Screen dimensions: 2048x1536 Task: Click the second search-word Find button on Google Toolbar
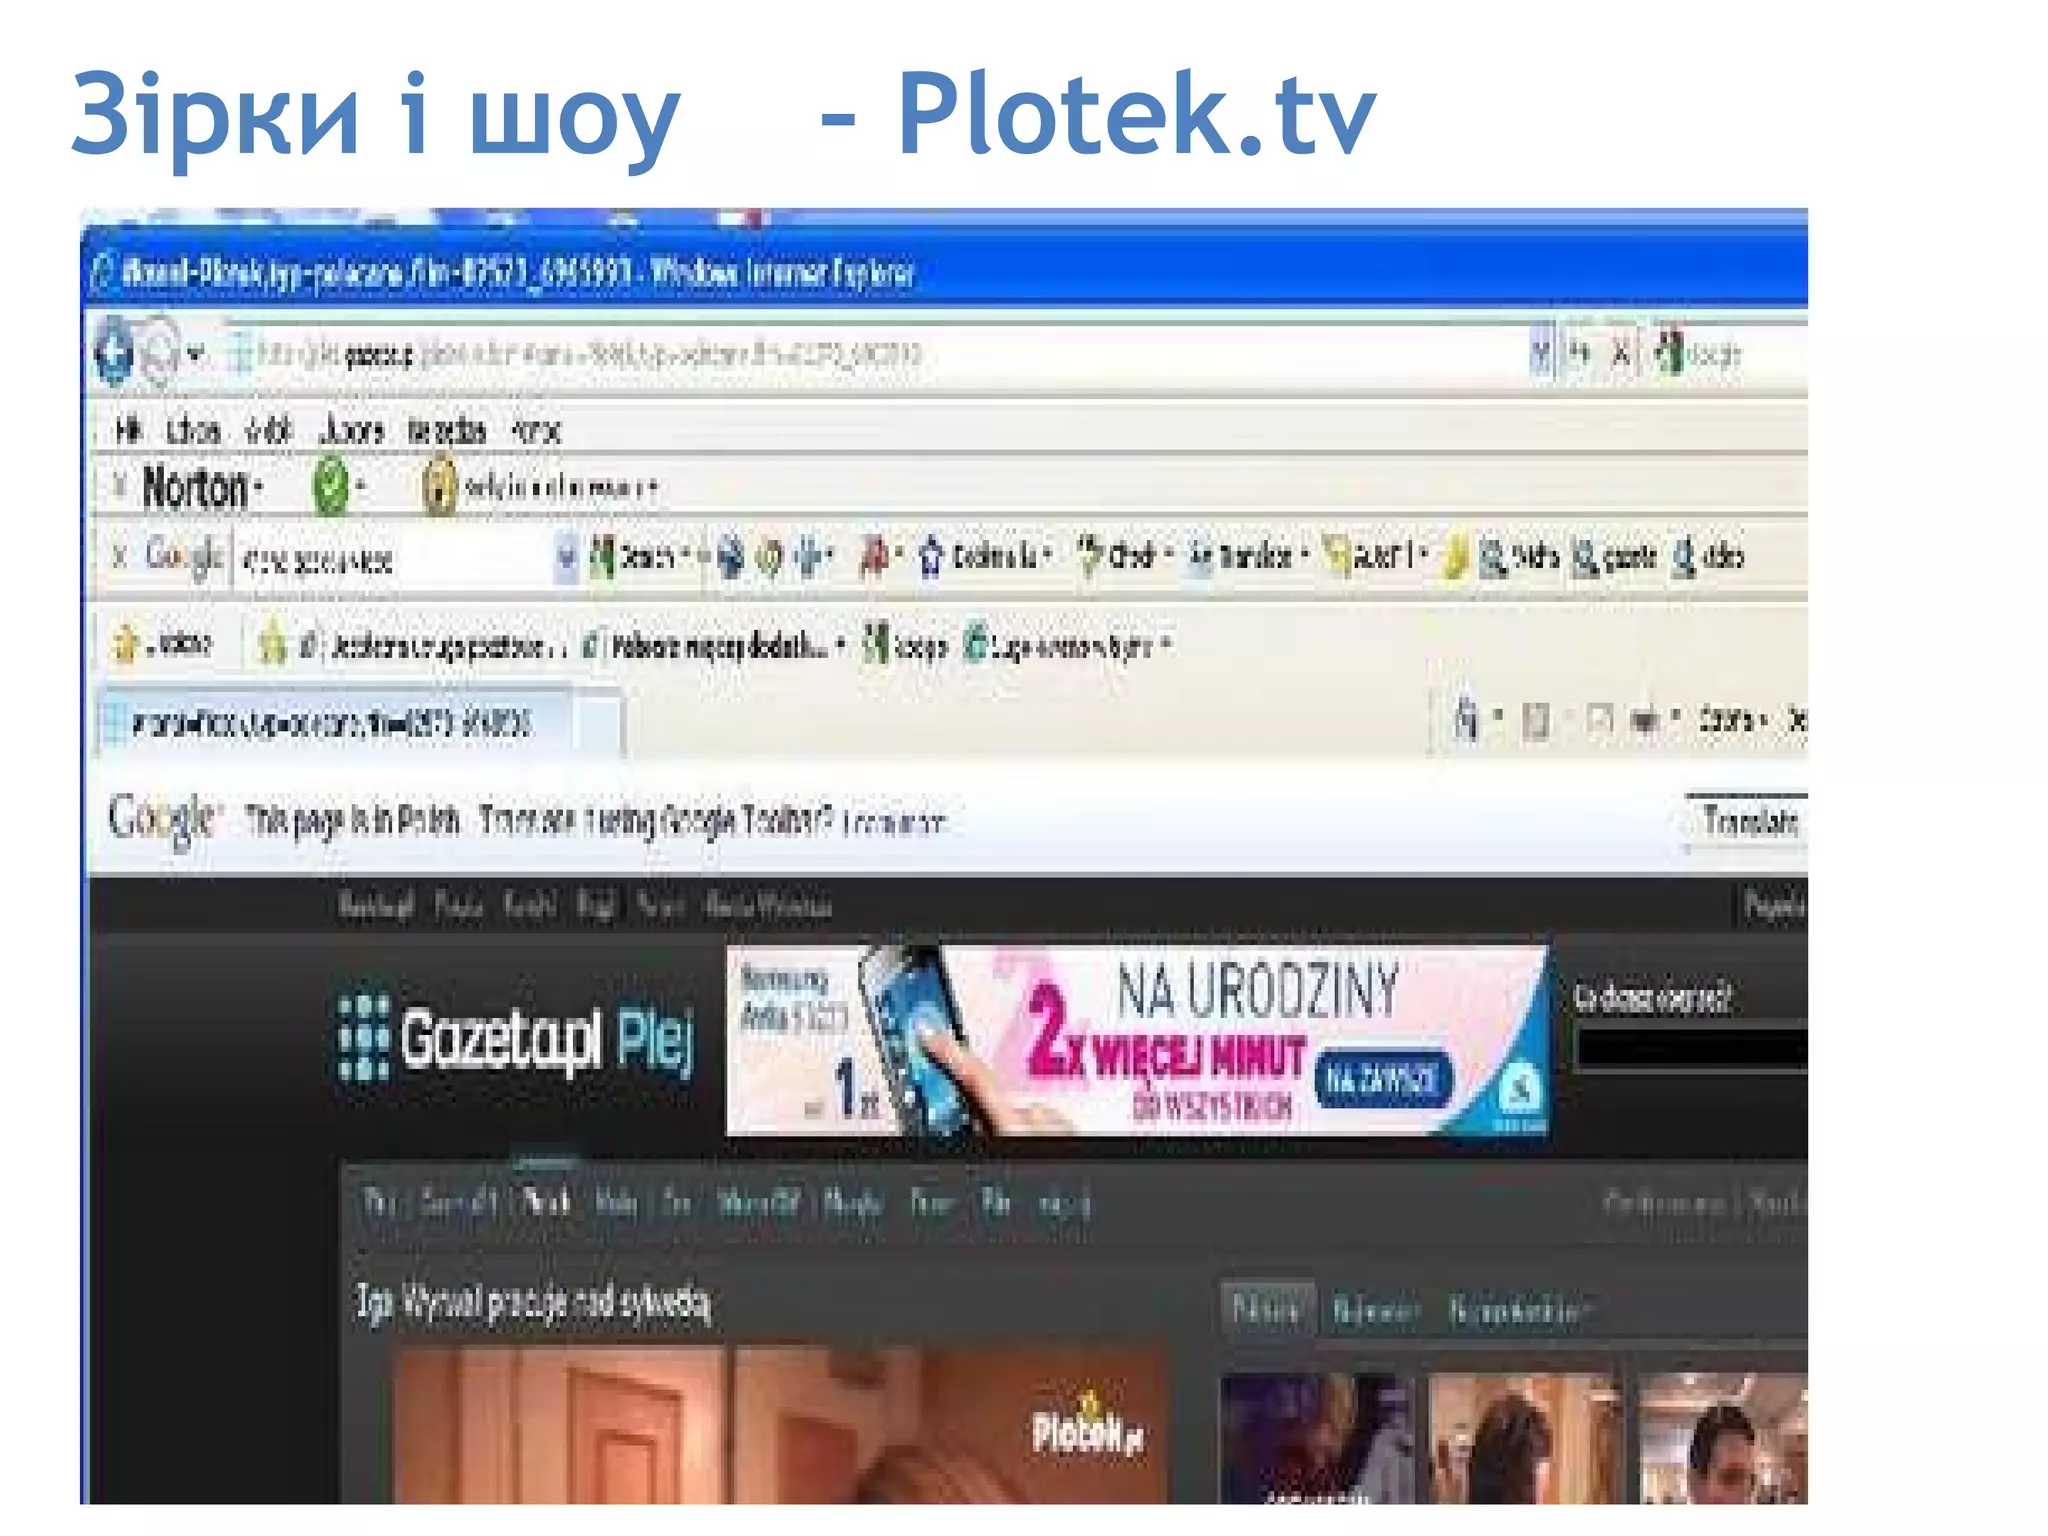pyautogui.click(x=1612, y=556)
